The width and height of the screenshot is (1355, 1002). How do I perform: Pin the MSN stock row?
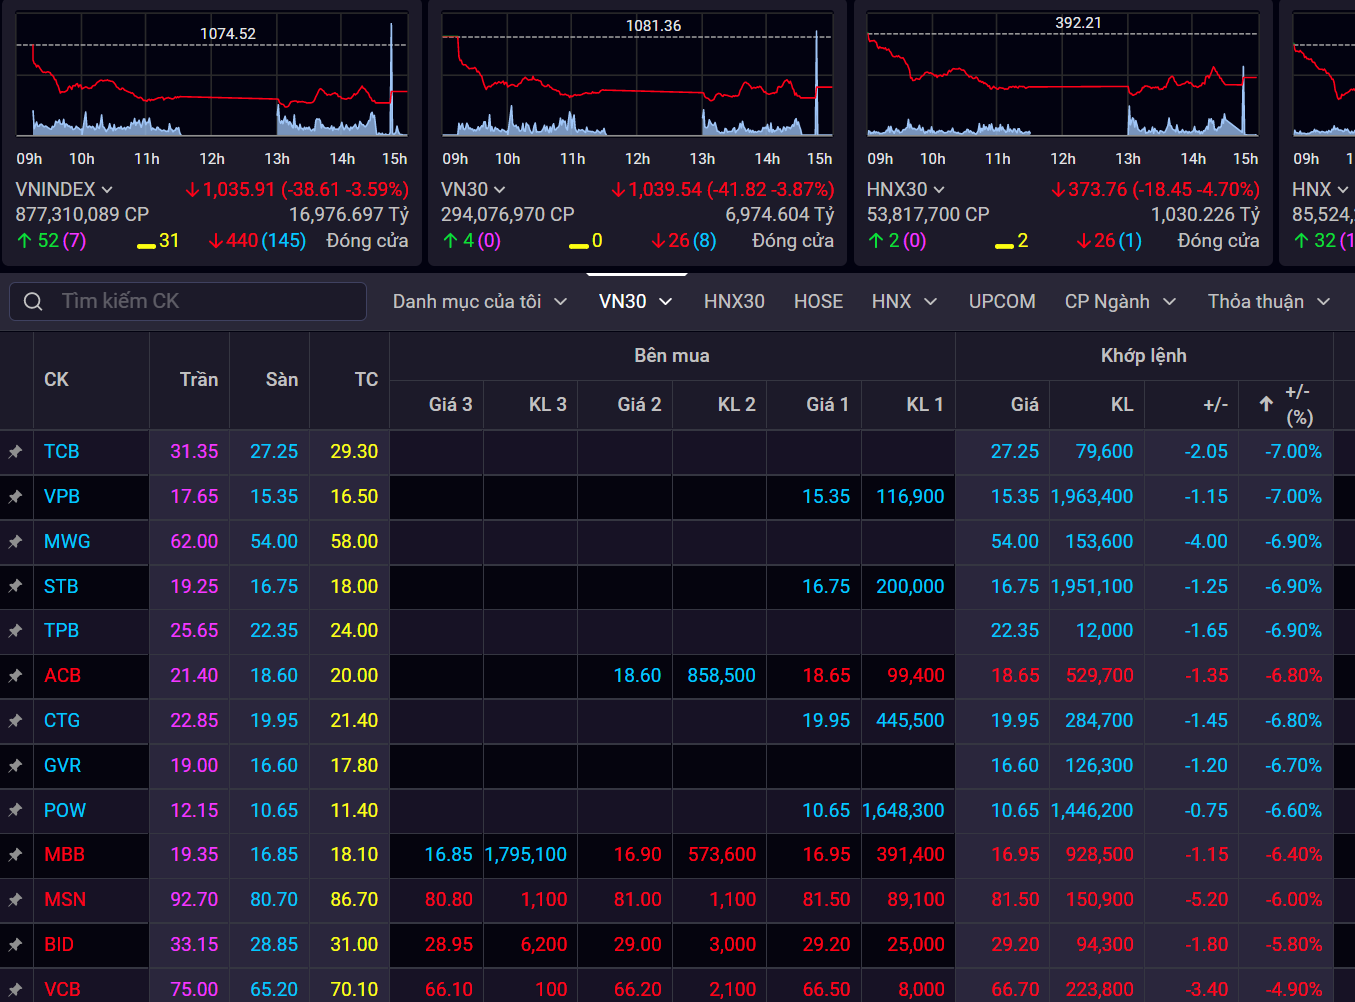[x=16, y=900]
